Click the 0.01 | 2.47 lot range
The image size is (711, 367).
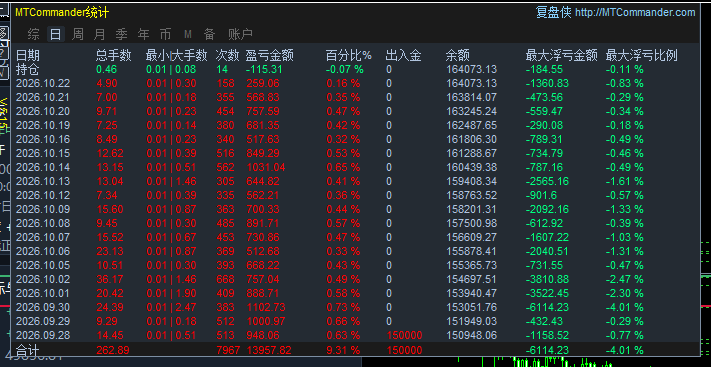(x=171, y=308)
